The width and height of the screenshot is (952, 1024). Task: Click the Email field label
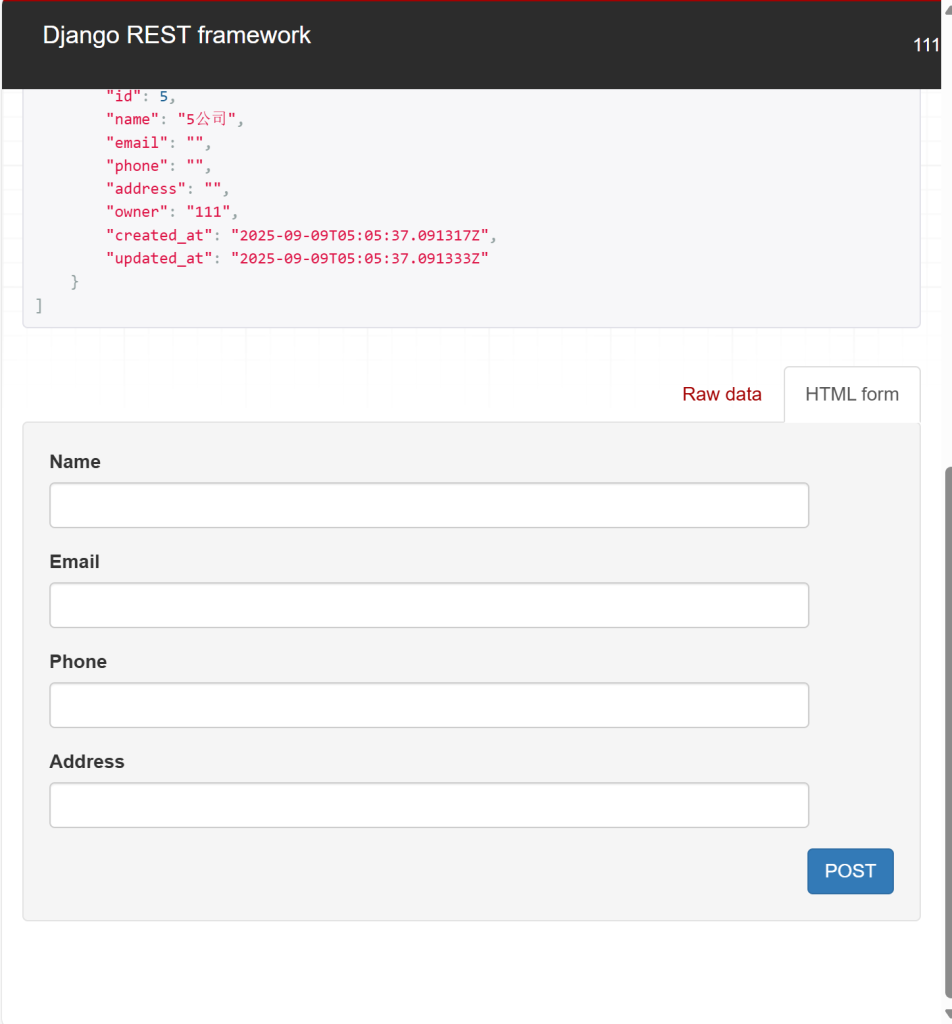[x=74, y=562]
